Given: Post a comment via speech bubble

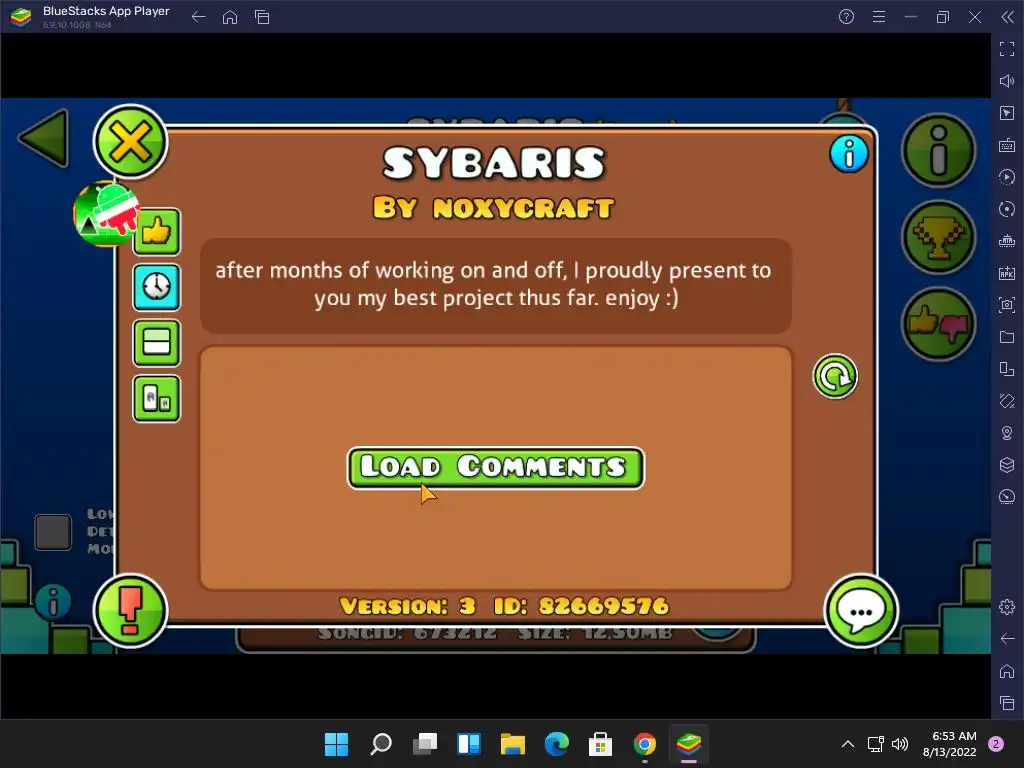Looking at the screenshot, I should pyautogui.click(x=861, y=611).
